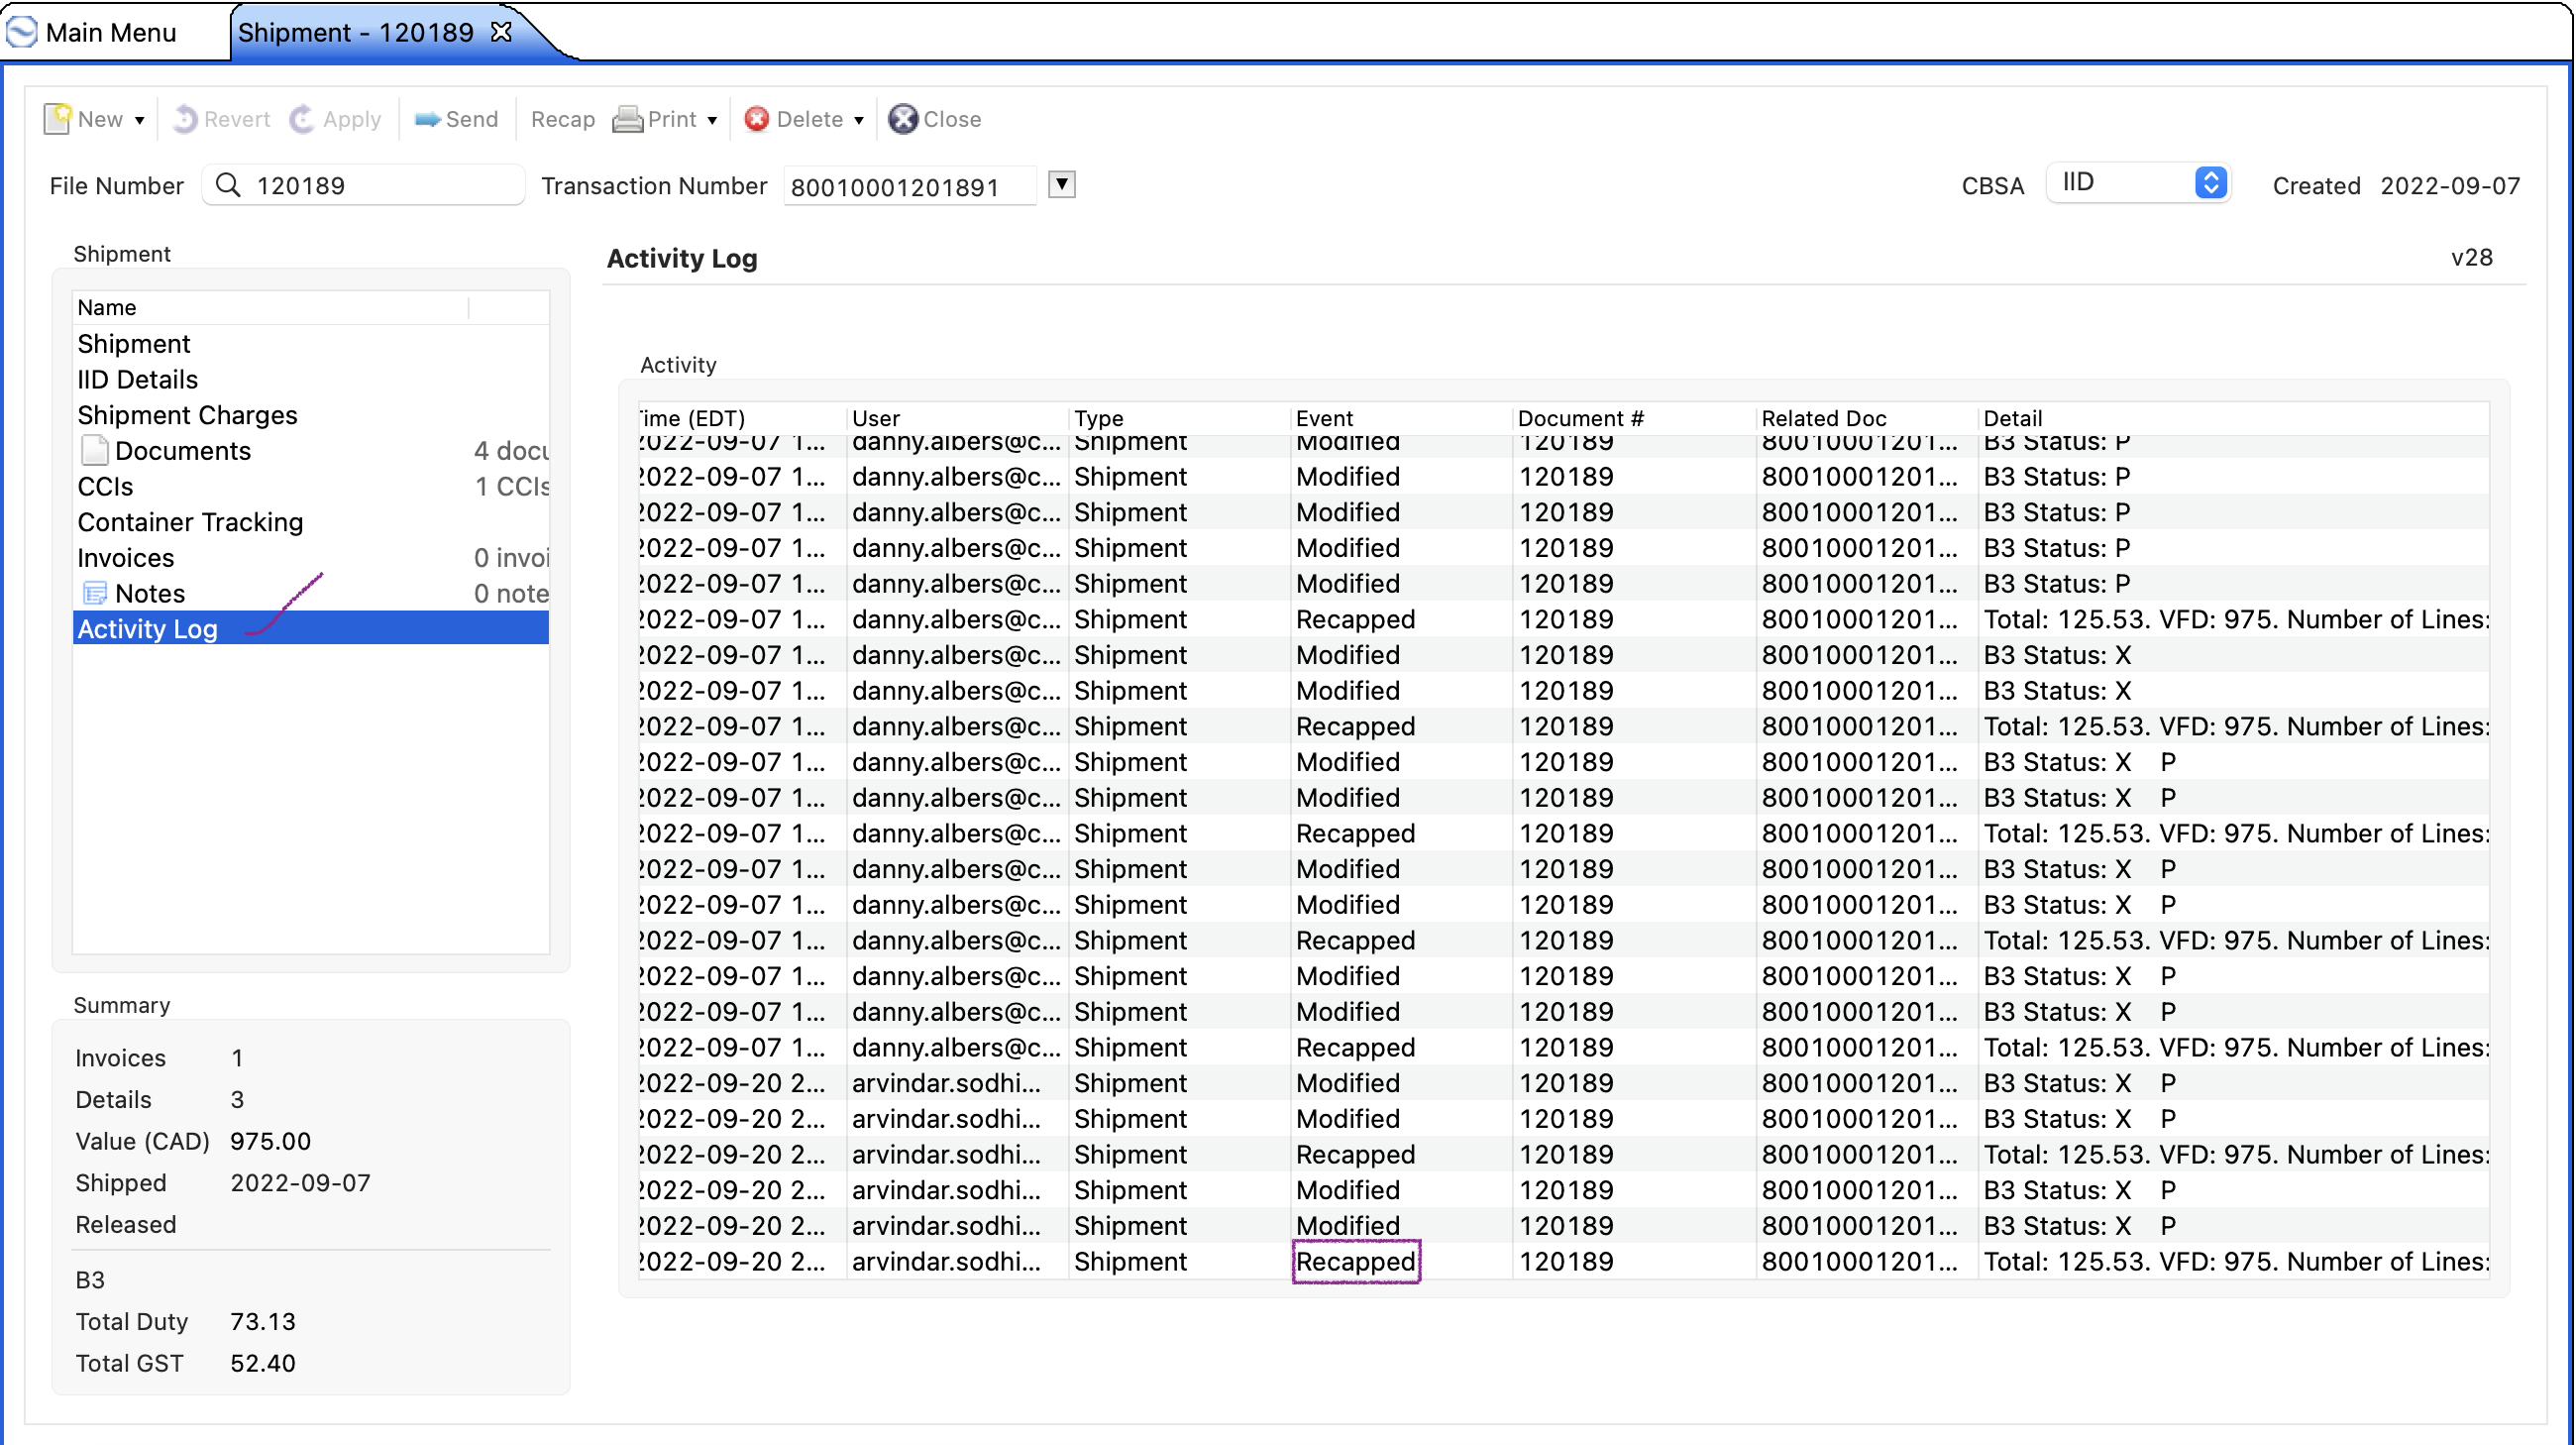Click the New document icon
Viewport: 2576px width, 1445px height.
click(58, 119)
